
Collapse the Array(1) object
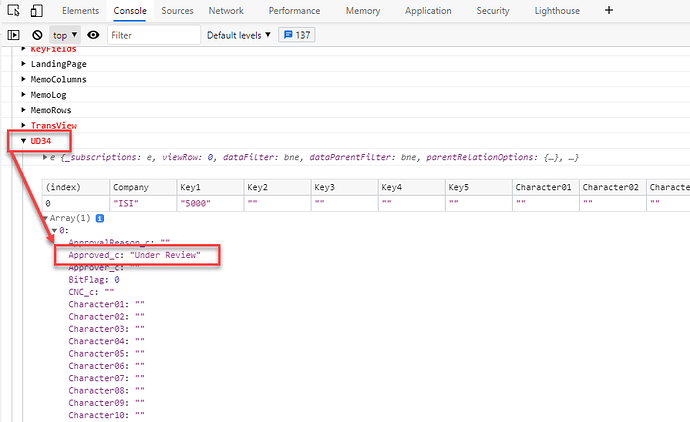click(x=45, y=217)
